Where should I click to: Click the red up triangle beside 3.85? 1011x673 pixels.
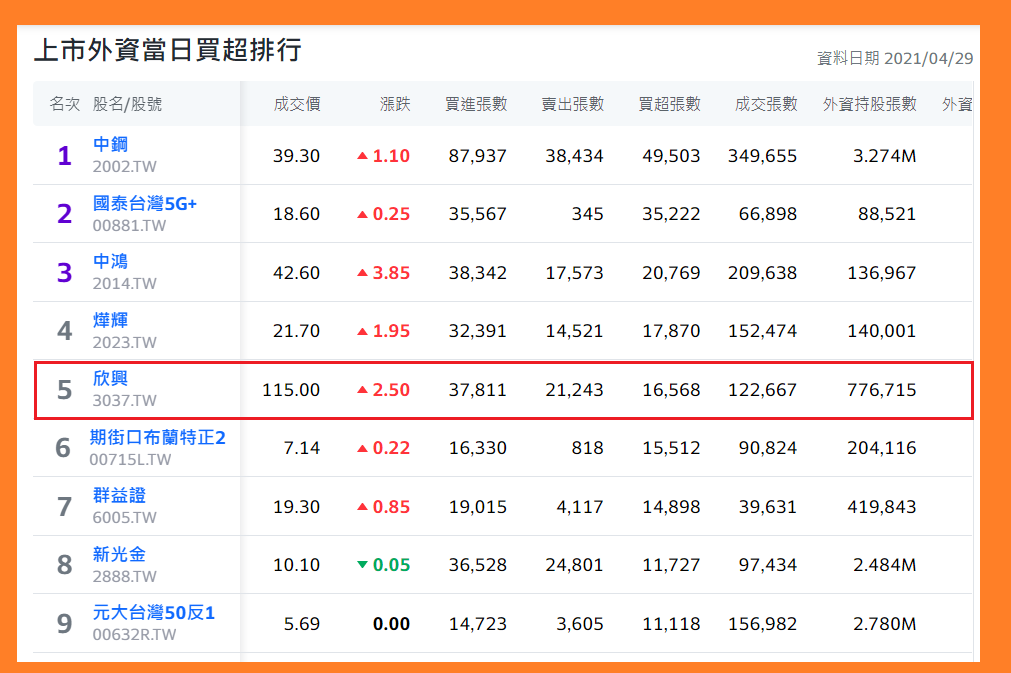362,273
